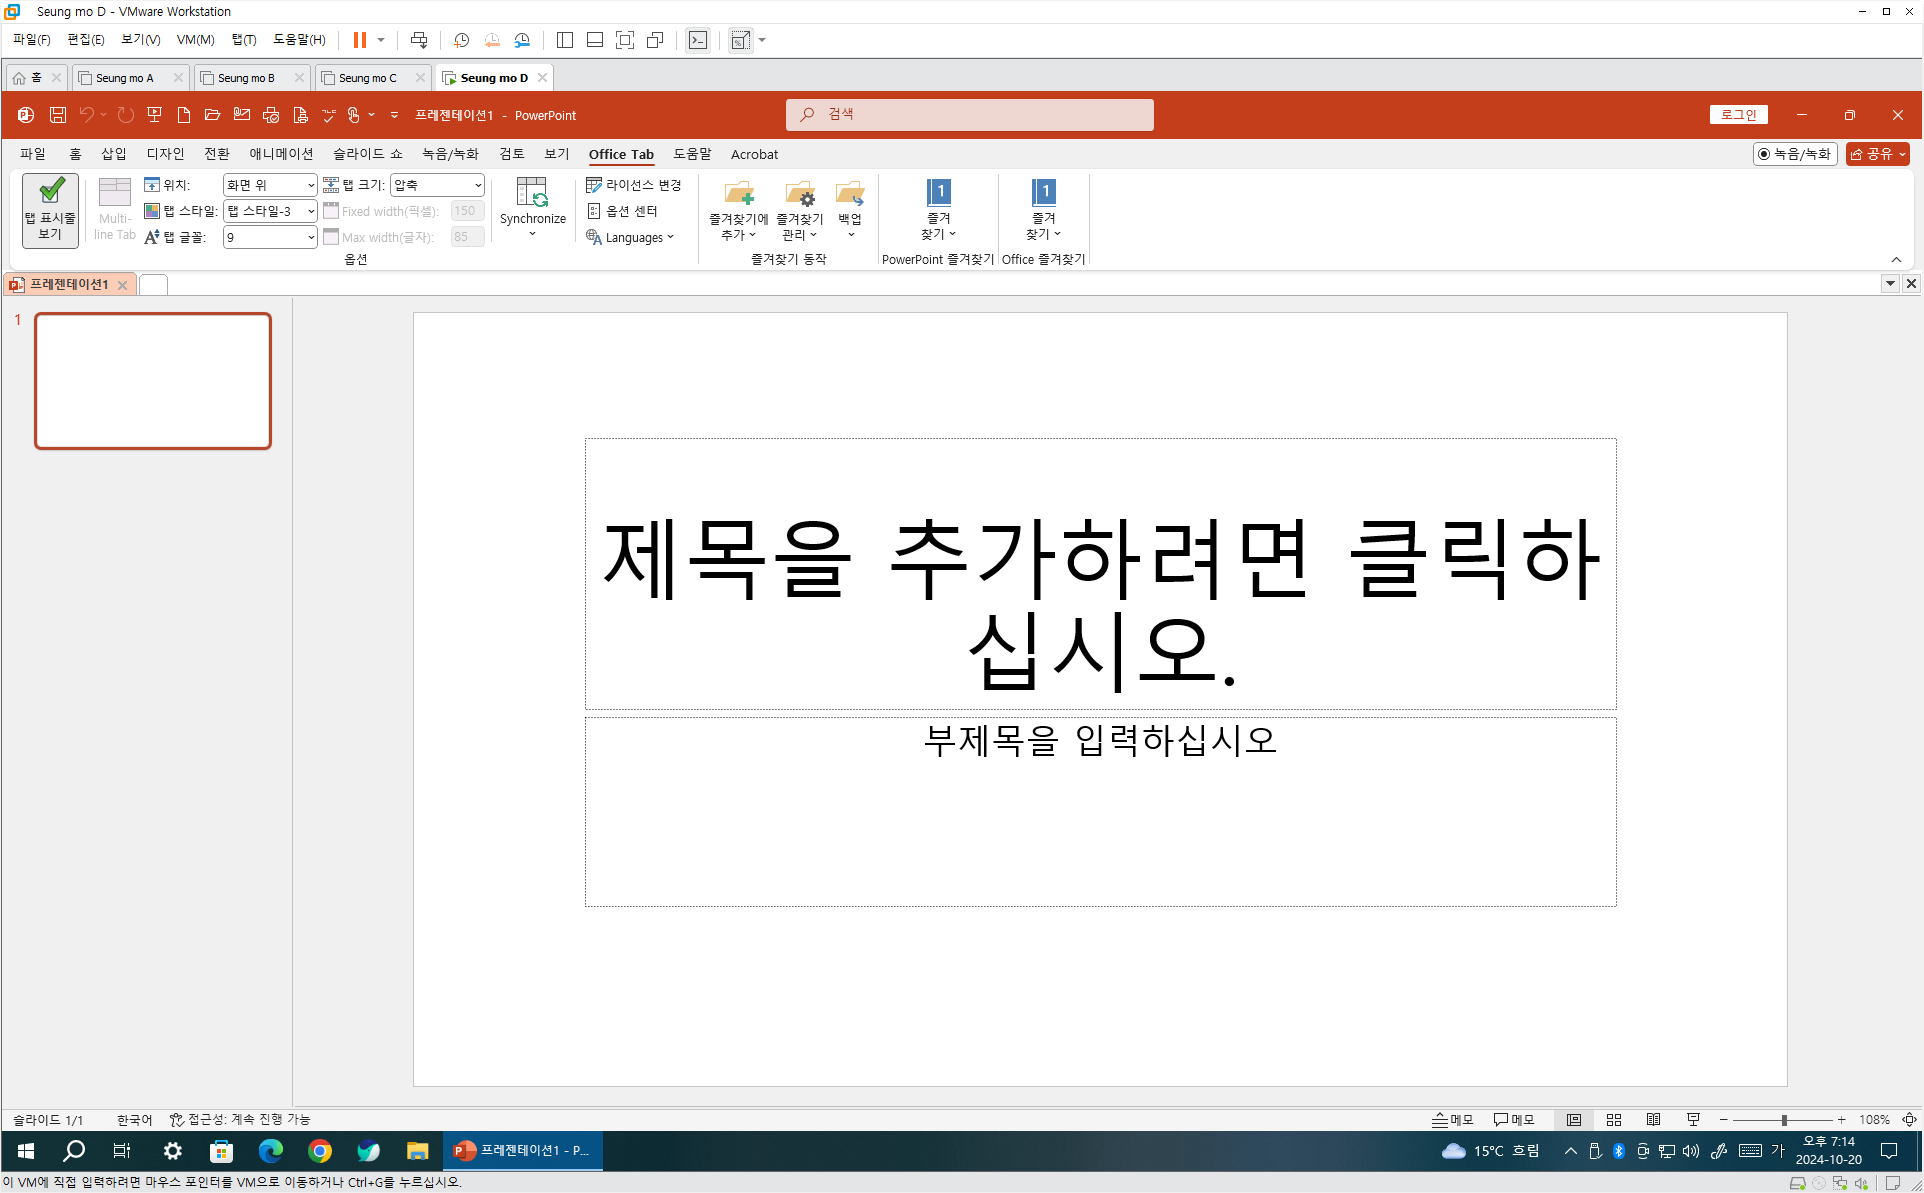Viewport: 1924px width, 1193px height.
Task: Switch to the 애니메이션 ribbon tab
Action: point(281,154)
